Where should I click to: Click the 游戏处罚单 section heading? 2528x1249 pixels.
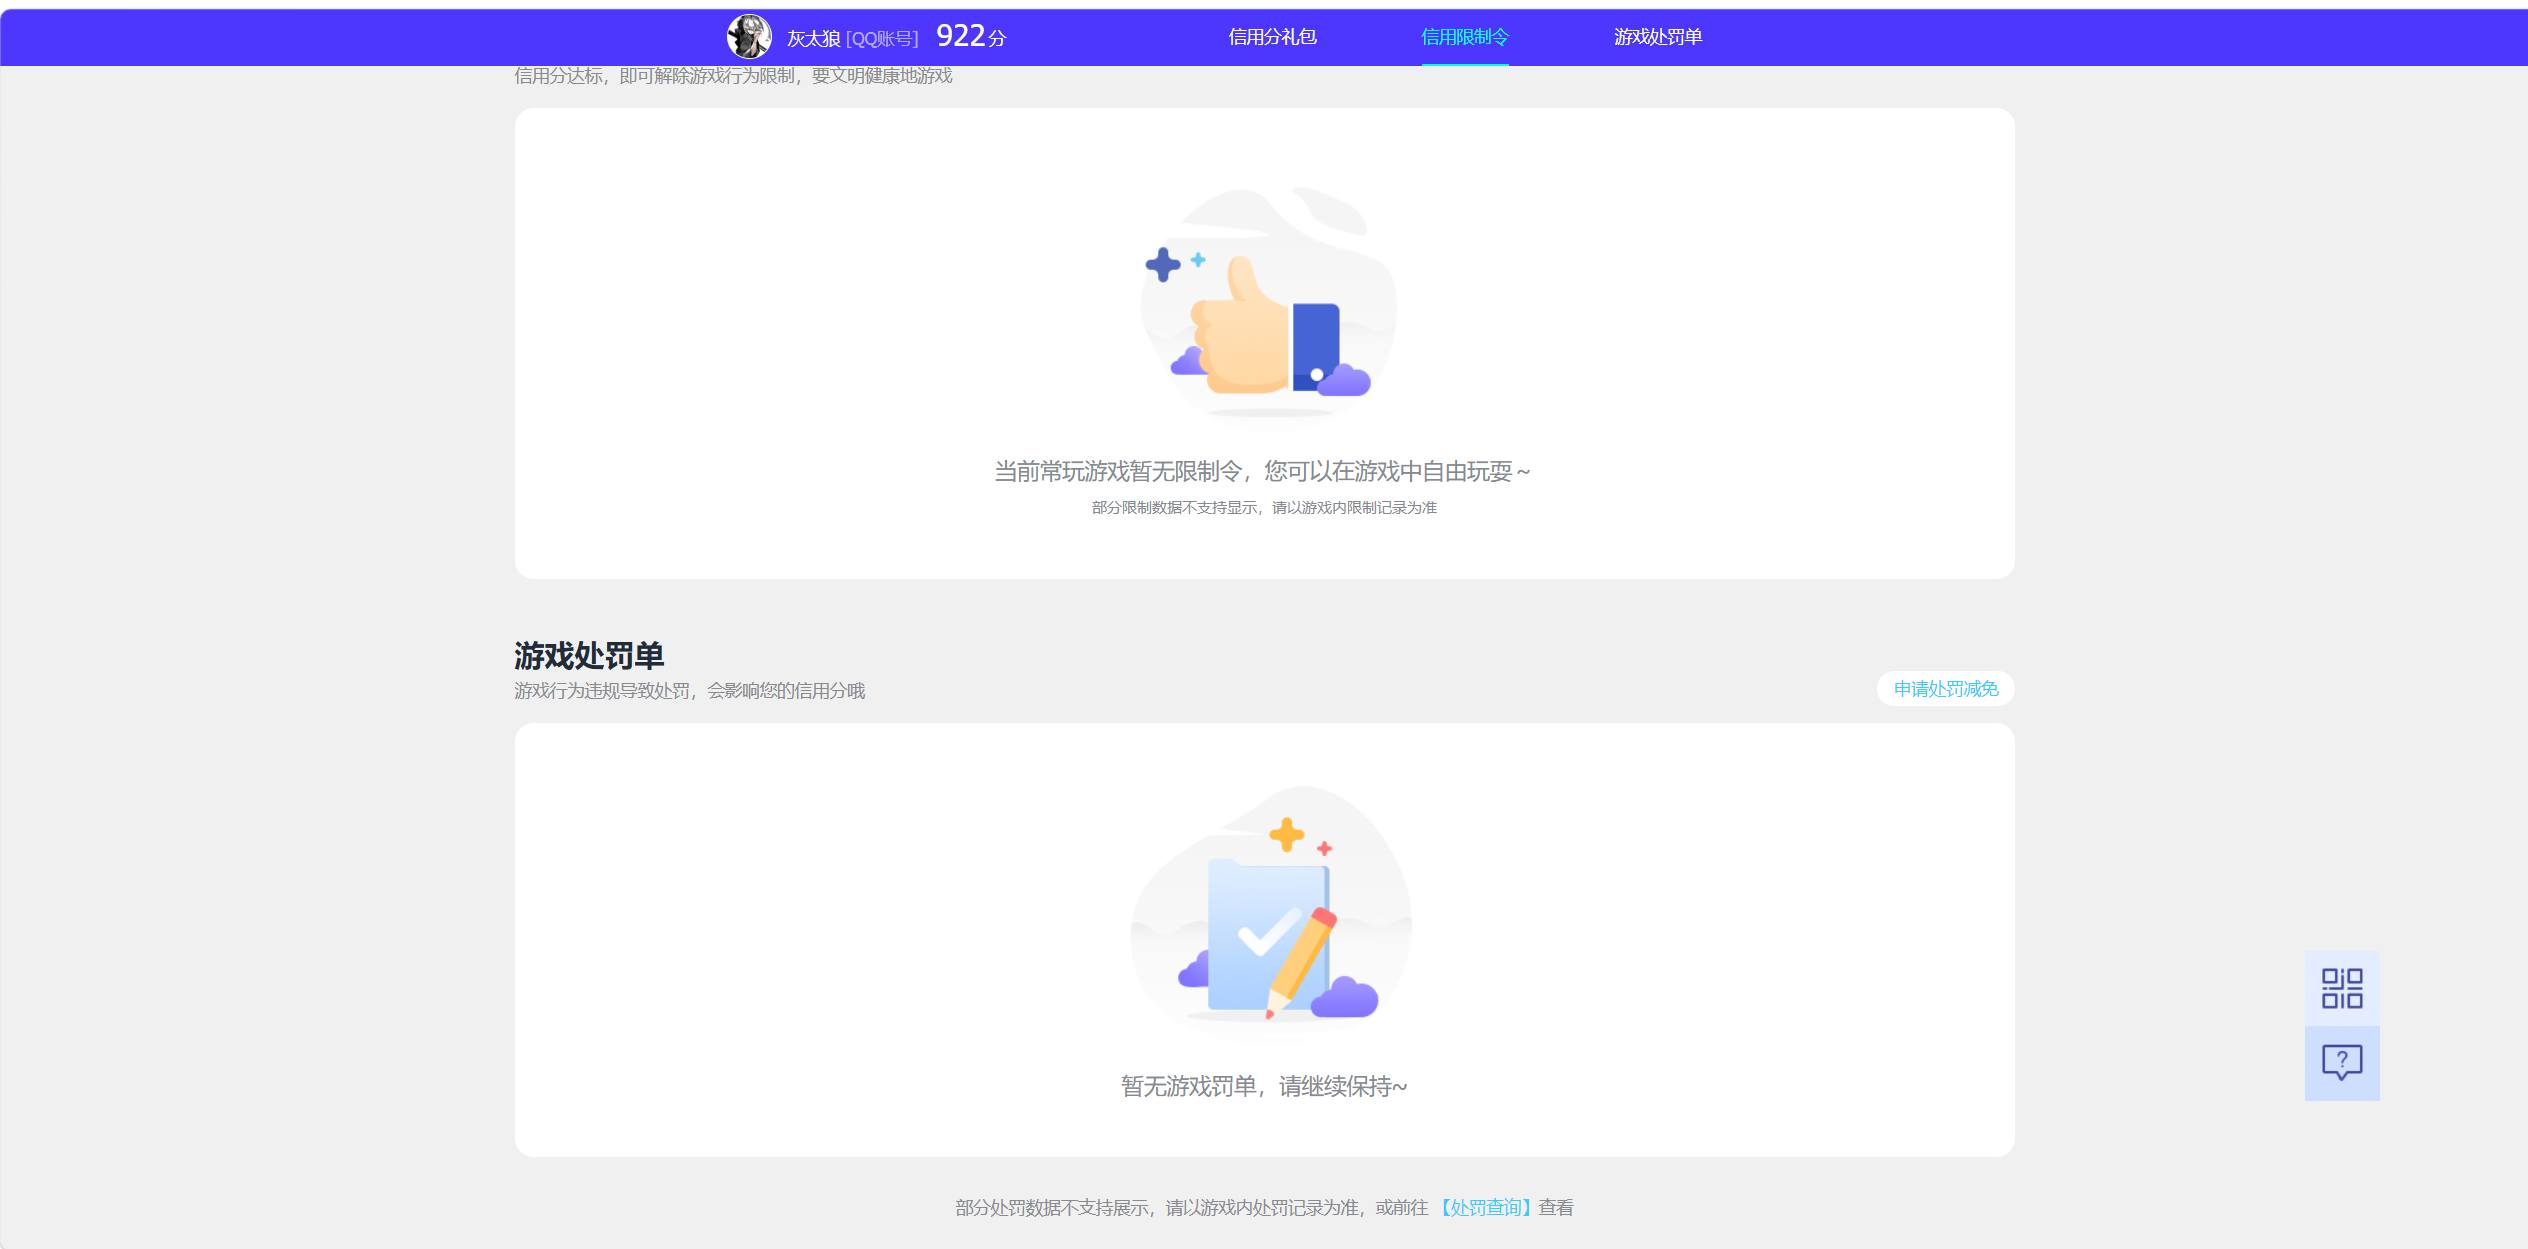(589, 656)
